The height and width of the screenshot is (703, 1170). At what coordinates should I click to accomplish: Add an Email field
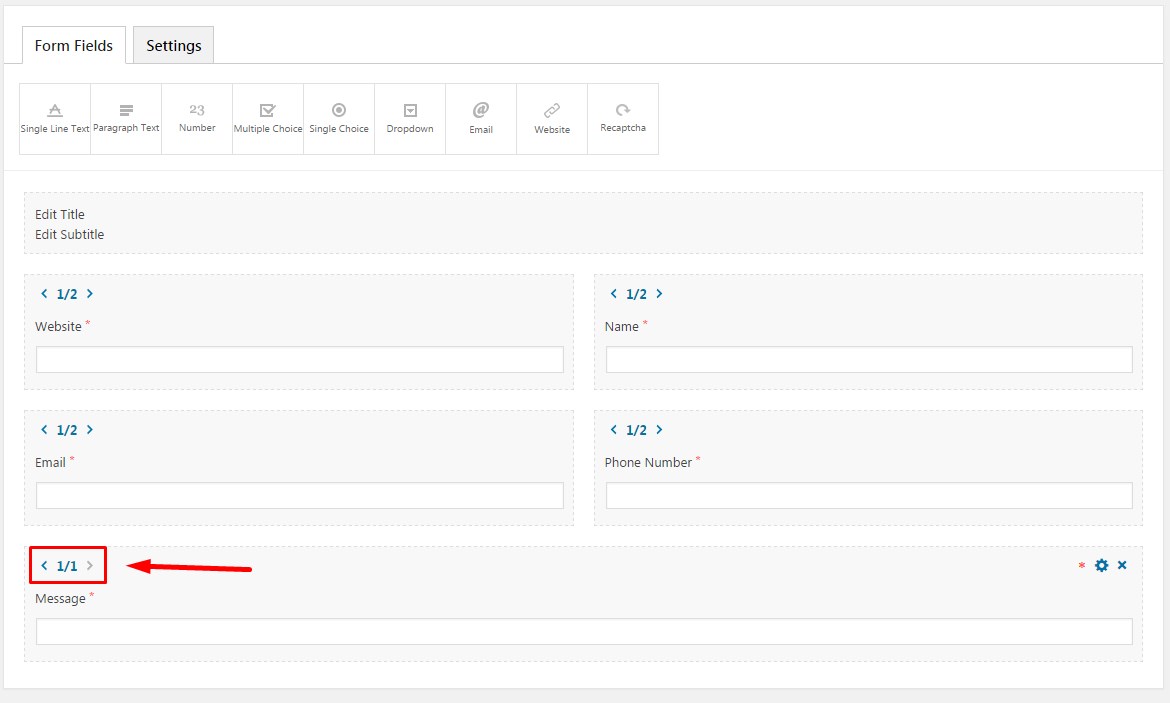tap(481, 119)
